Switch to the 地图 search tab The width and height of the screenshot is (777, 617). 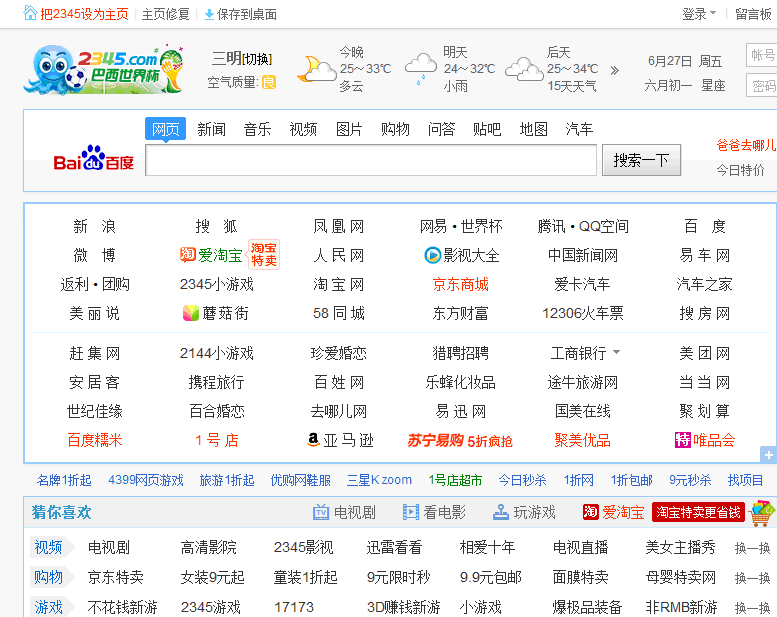(533, 129)
